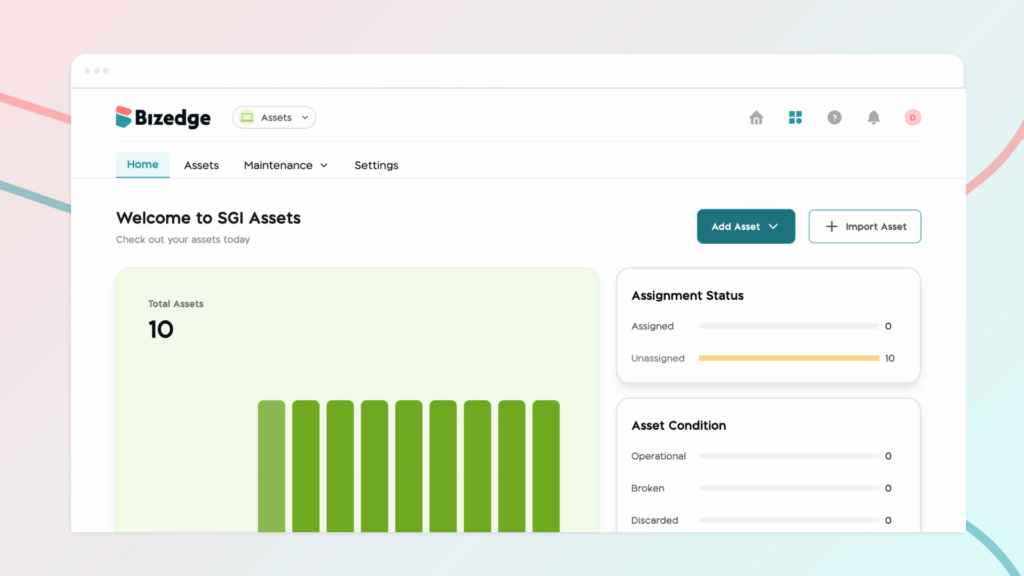Open the user profile avatar
The image size is (1024, 576).
tap(912, 118)
